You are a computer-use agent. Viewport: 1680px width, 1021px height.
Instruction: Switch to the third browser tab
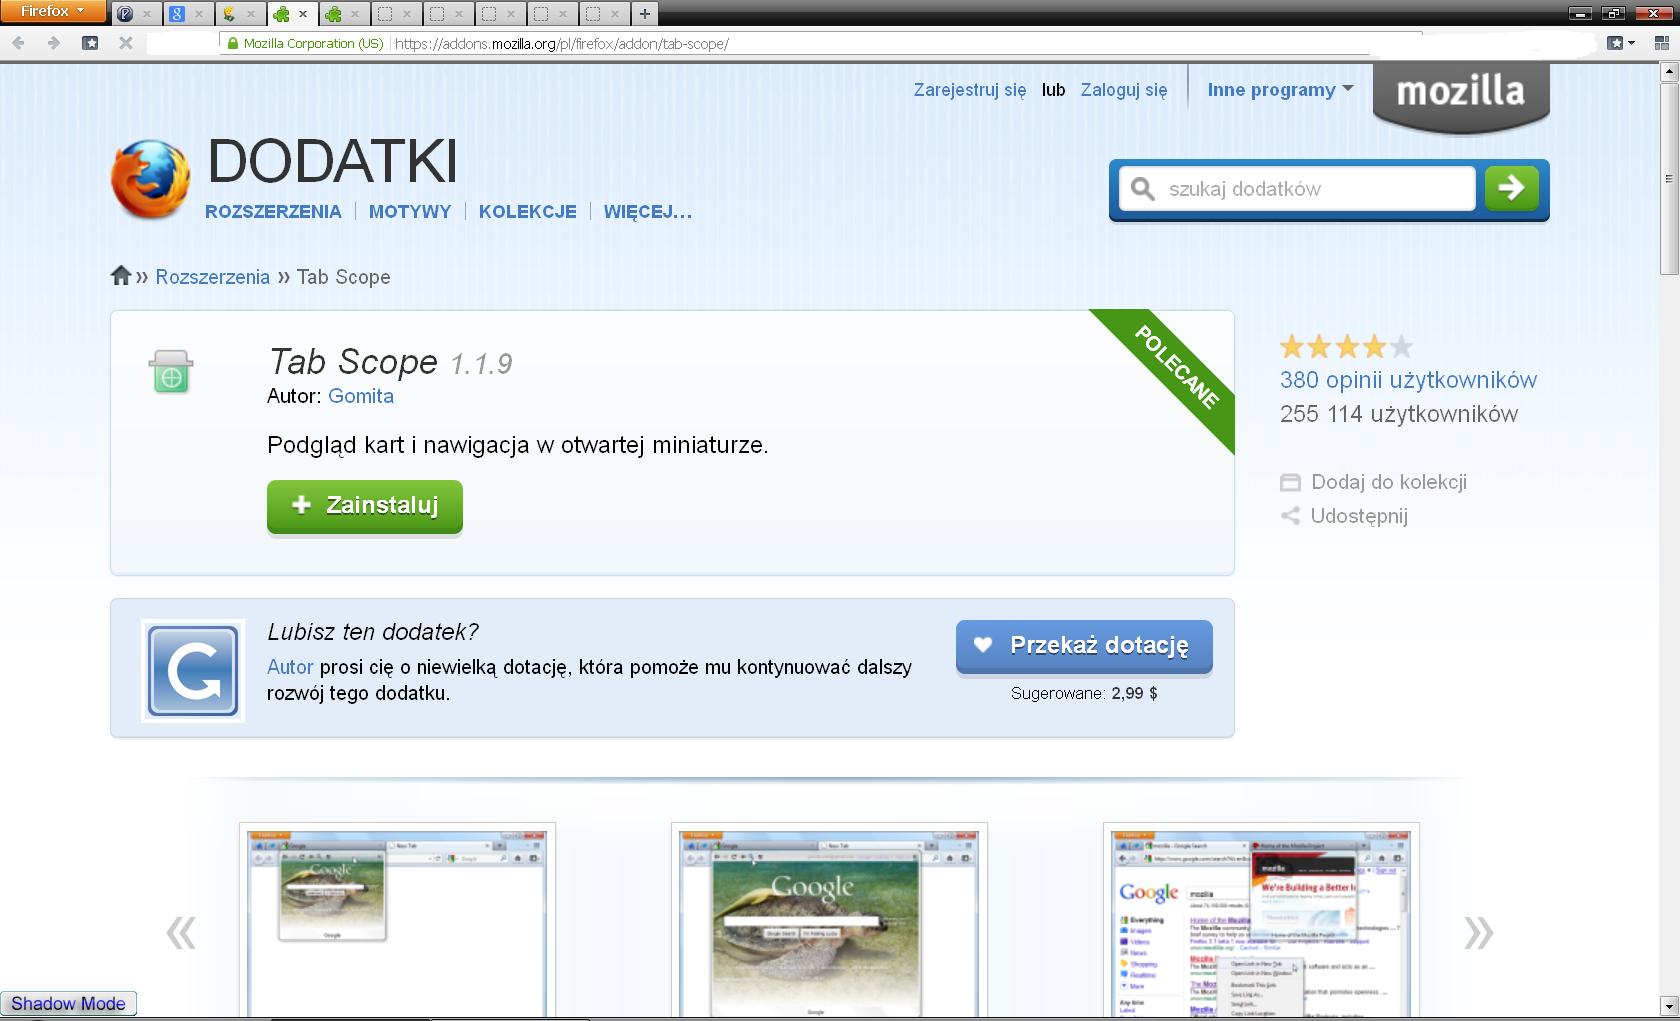click(x=239, y=14)
